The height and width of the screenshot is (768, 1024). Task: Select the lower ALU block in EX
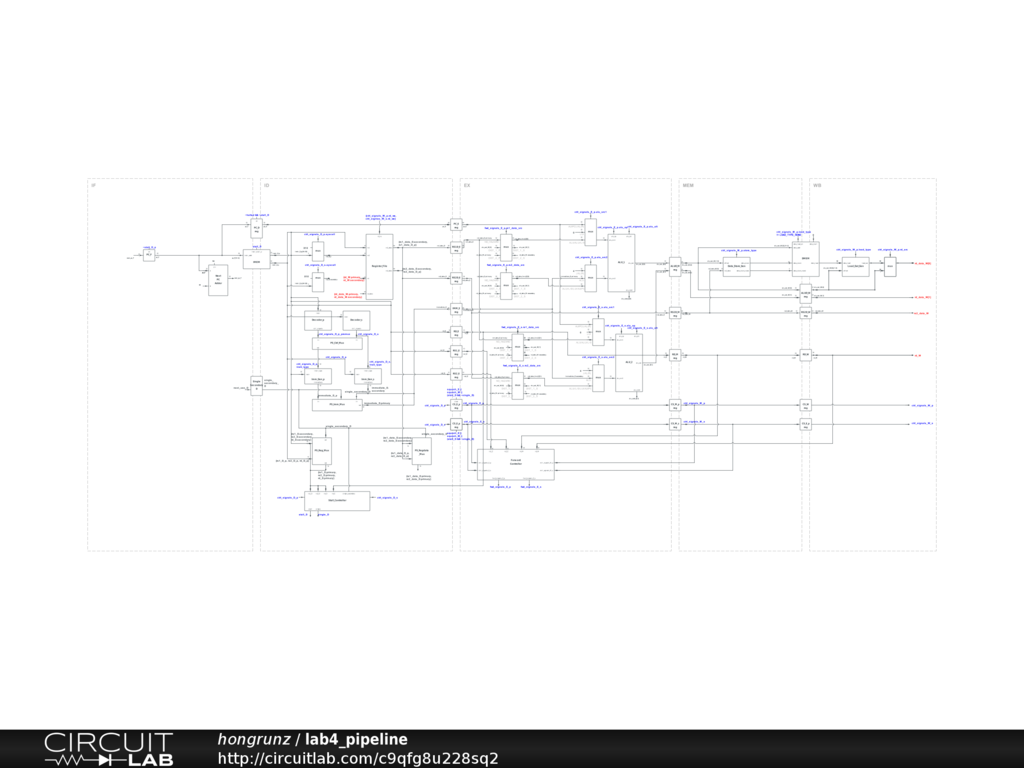click(628, 362)
